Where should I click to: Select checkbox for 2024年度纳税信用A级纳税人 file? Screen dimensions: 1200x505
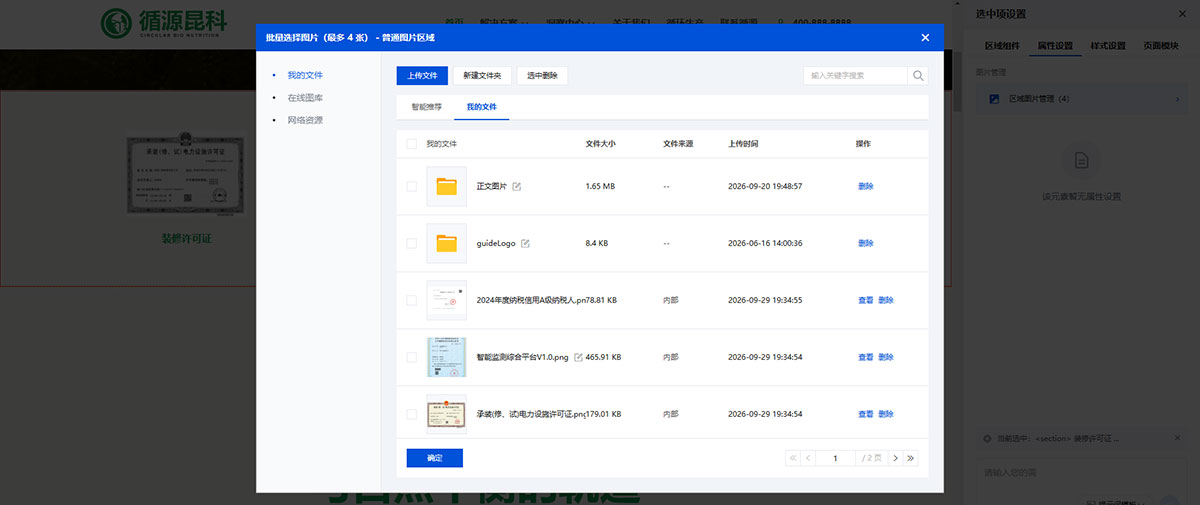(412, 300)
